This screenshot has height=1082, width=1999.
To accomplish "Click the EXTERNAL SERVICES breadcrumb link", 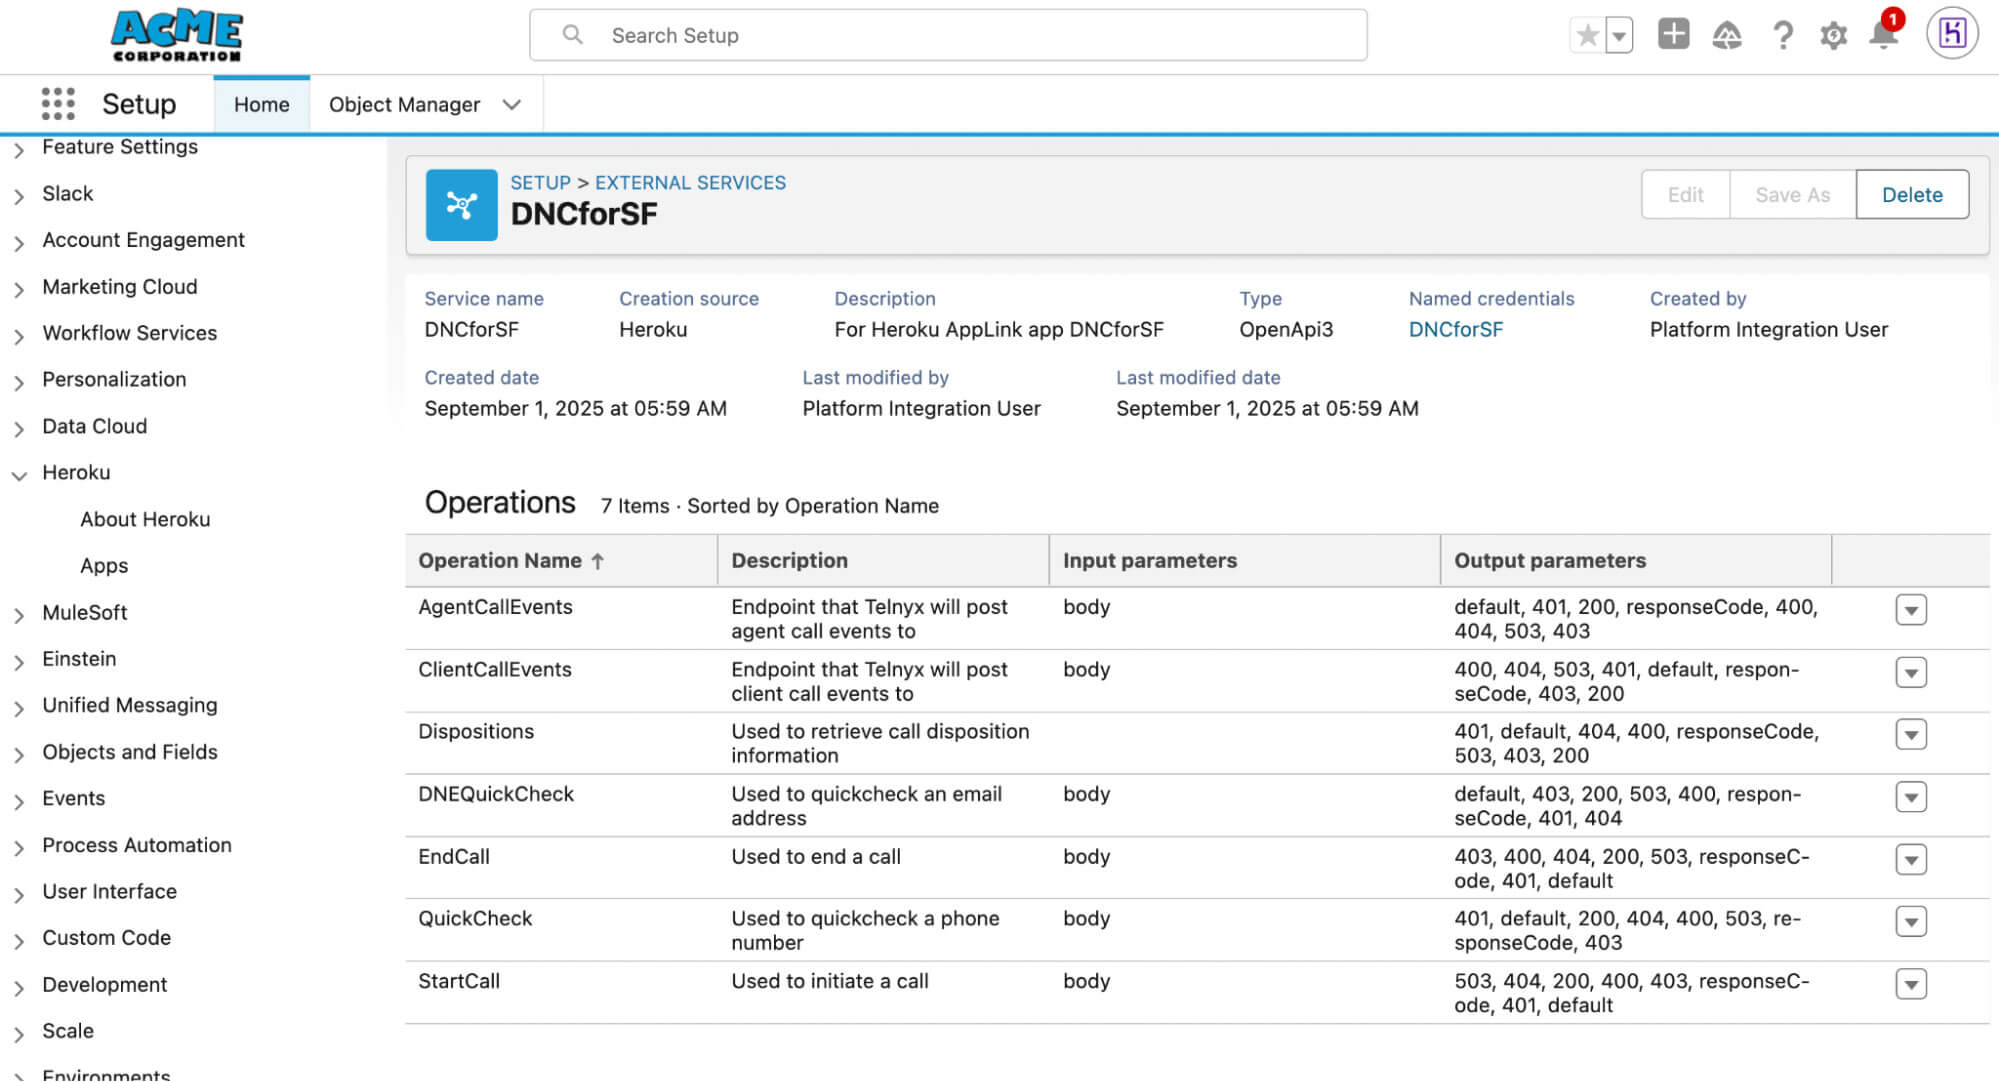I will tap(690, 182).
